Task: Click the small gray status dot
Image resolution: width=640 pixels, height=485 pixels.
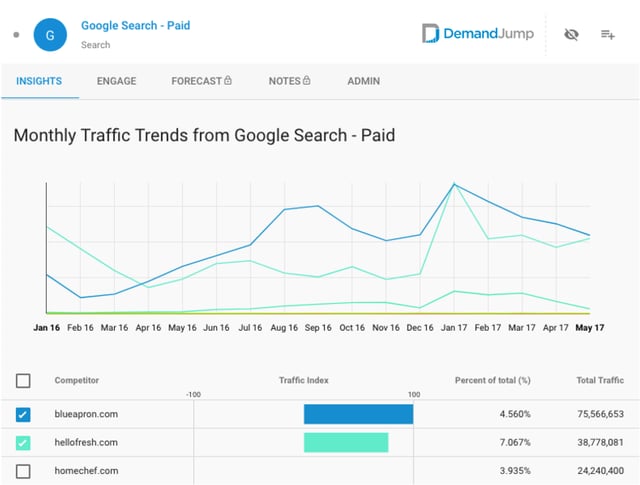Action: click(16, 35)
